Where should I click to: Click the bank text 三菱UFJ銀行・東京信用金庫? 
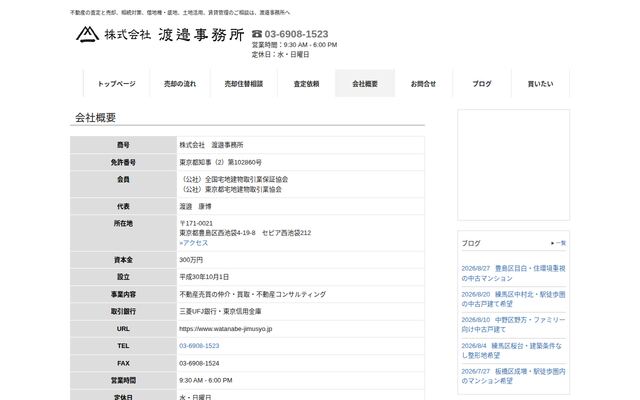[220, 311]
